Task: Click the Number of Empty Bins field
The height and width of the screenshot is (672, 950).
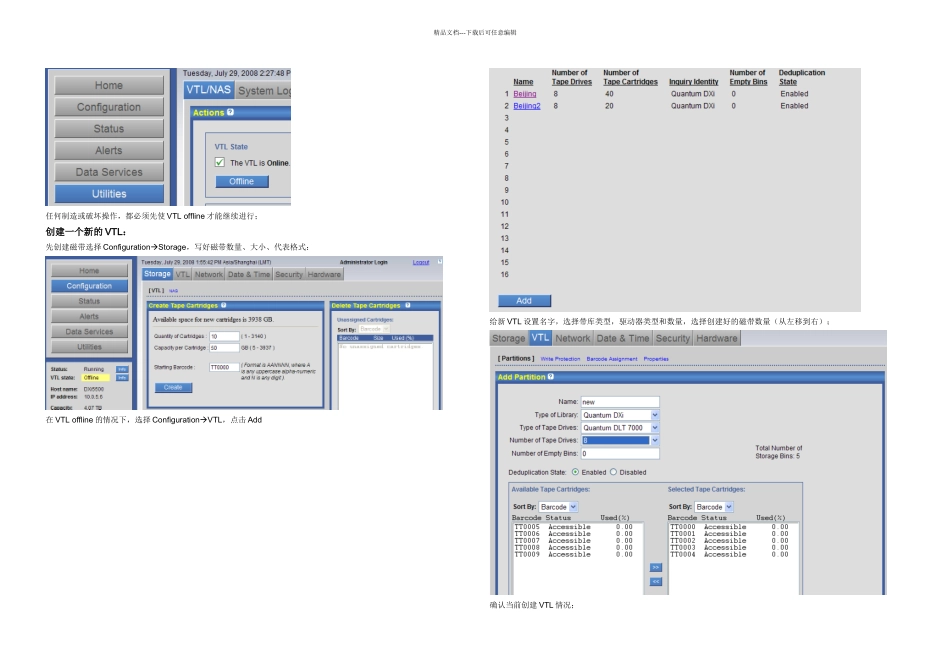Action: coord(620,453)
